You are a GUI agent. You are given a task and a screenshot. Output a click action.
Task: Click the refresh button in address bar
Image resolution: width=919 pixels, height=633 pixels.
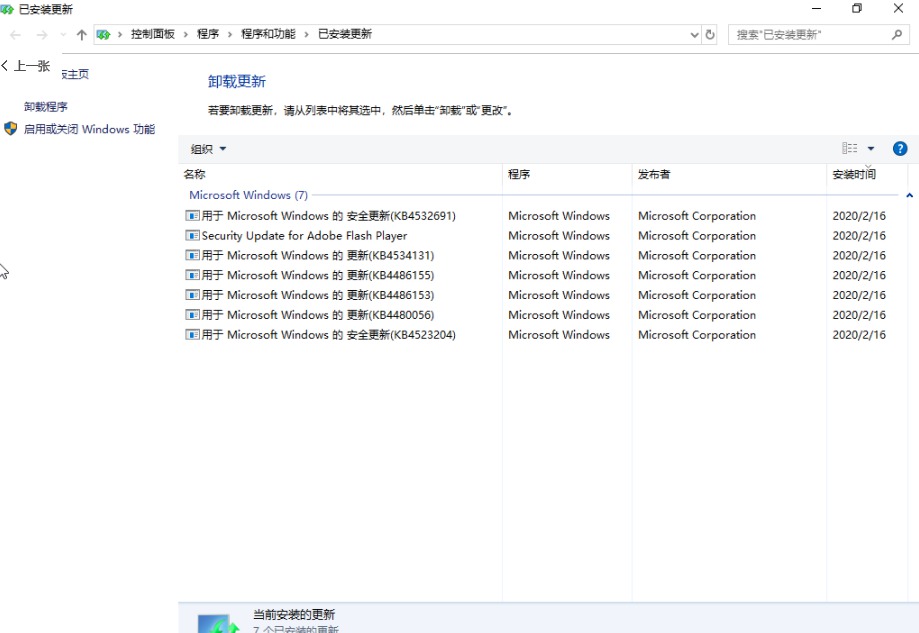click(710, 35)
